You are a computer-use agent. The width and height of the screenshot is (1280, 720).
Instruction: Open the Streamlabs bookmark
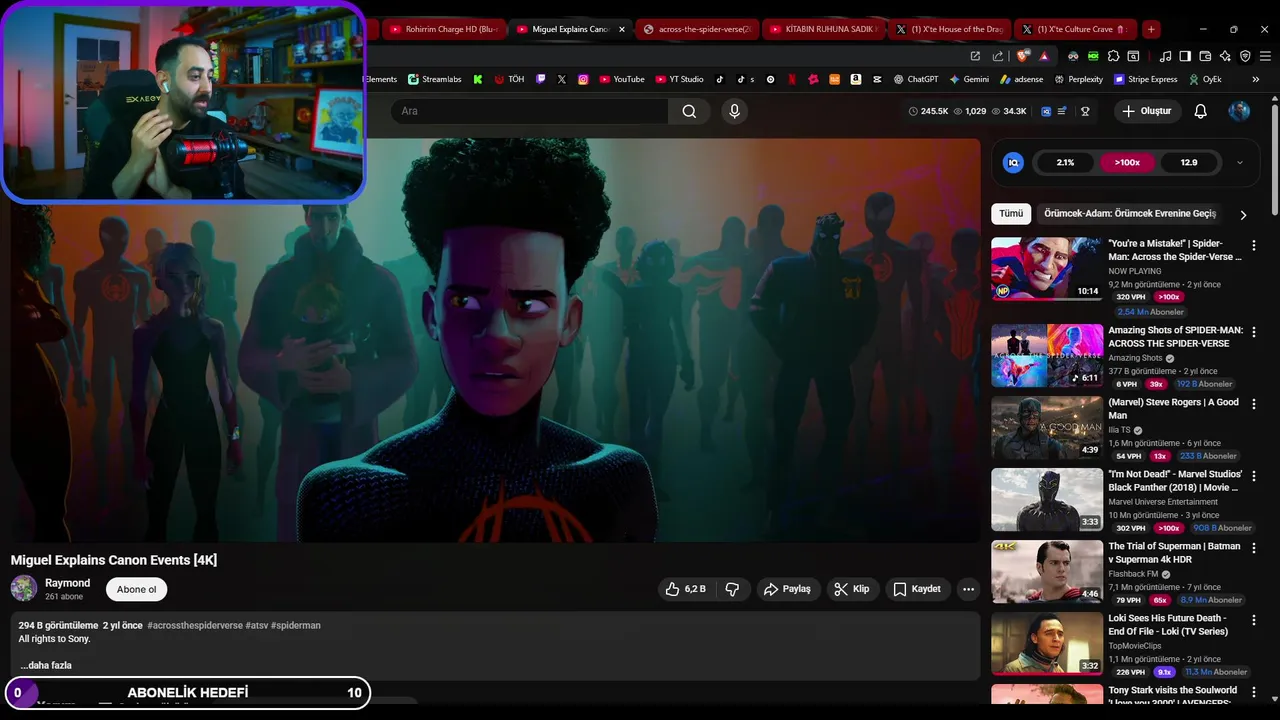[x=435, y=79]
